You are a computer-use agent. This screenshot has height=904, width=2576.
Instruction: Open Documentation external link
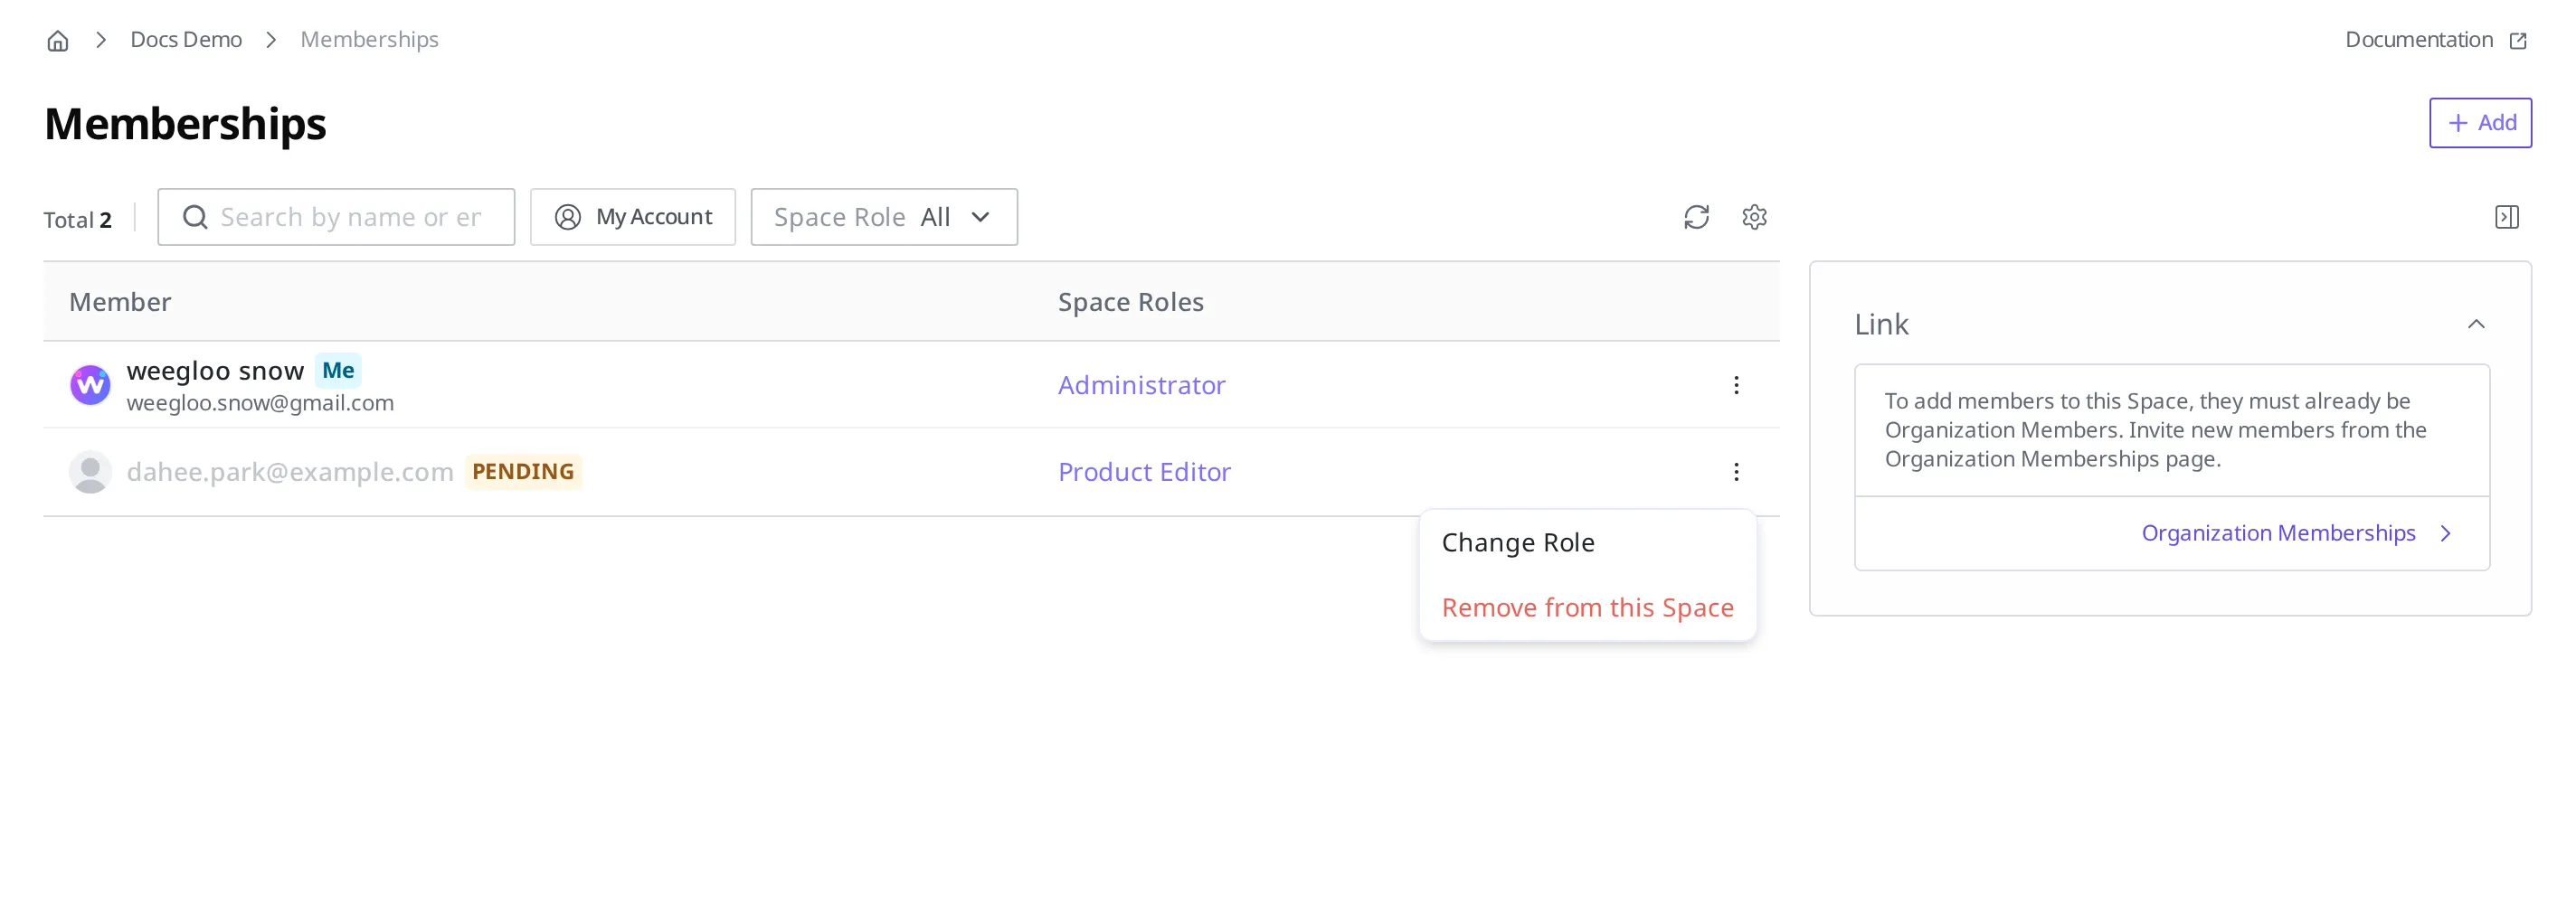[2435, 40]
